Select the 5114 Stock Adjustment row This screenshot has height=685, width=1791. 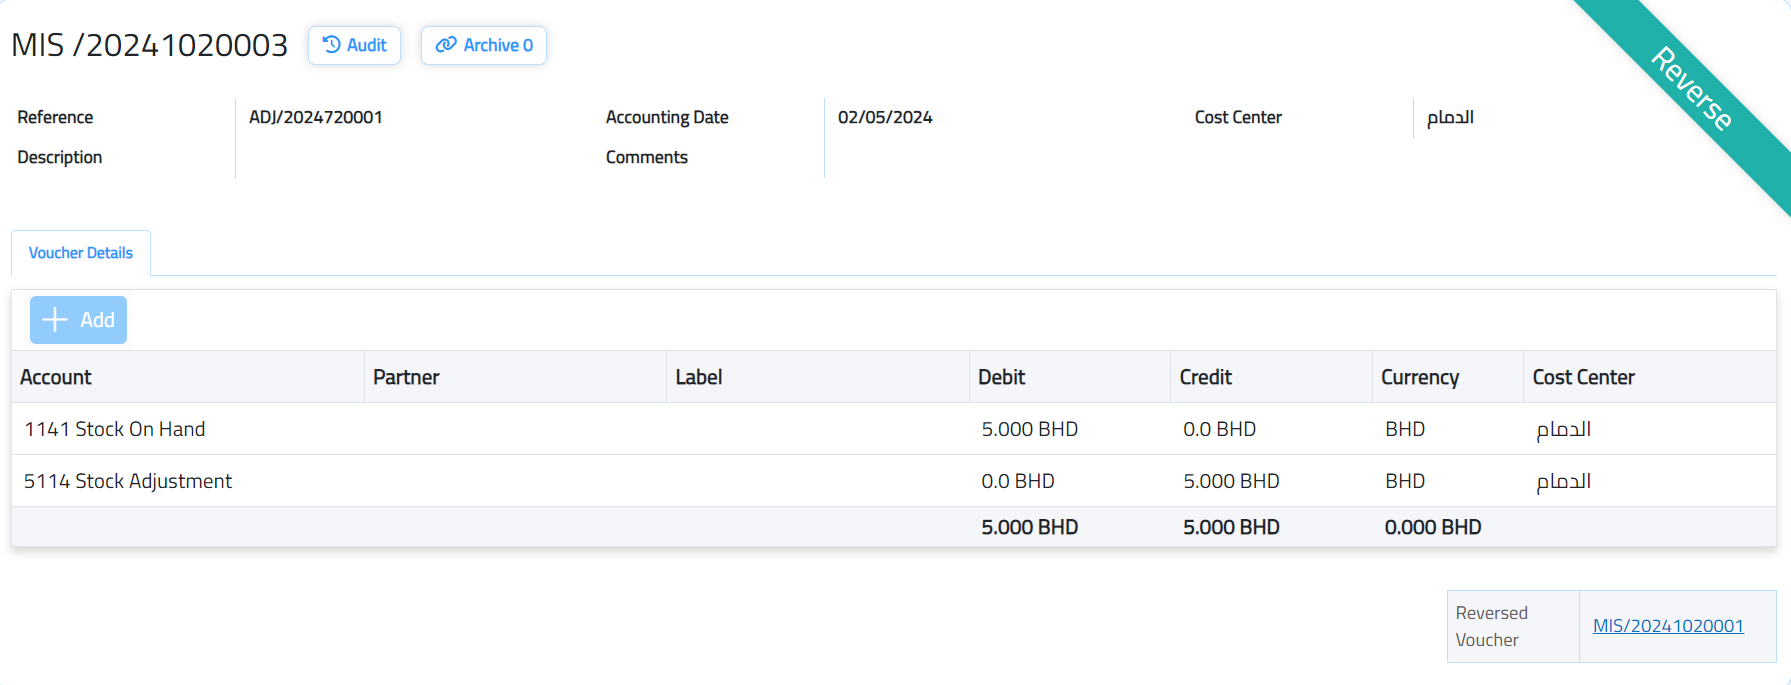128,481
